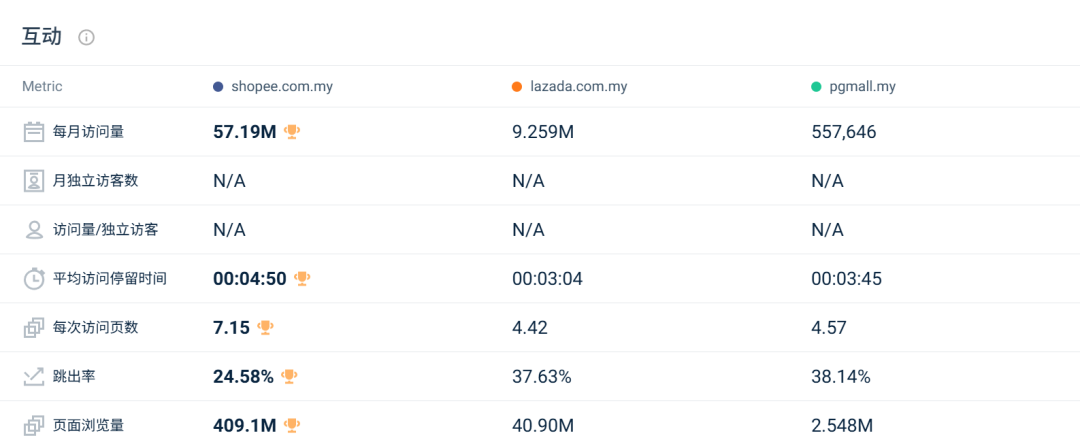The height and width of the screenshot is (446, 1080).
Task: Click the info icon beside 互动 heading
Action: tap(87, 38)
